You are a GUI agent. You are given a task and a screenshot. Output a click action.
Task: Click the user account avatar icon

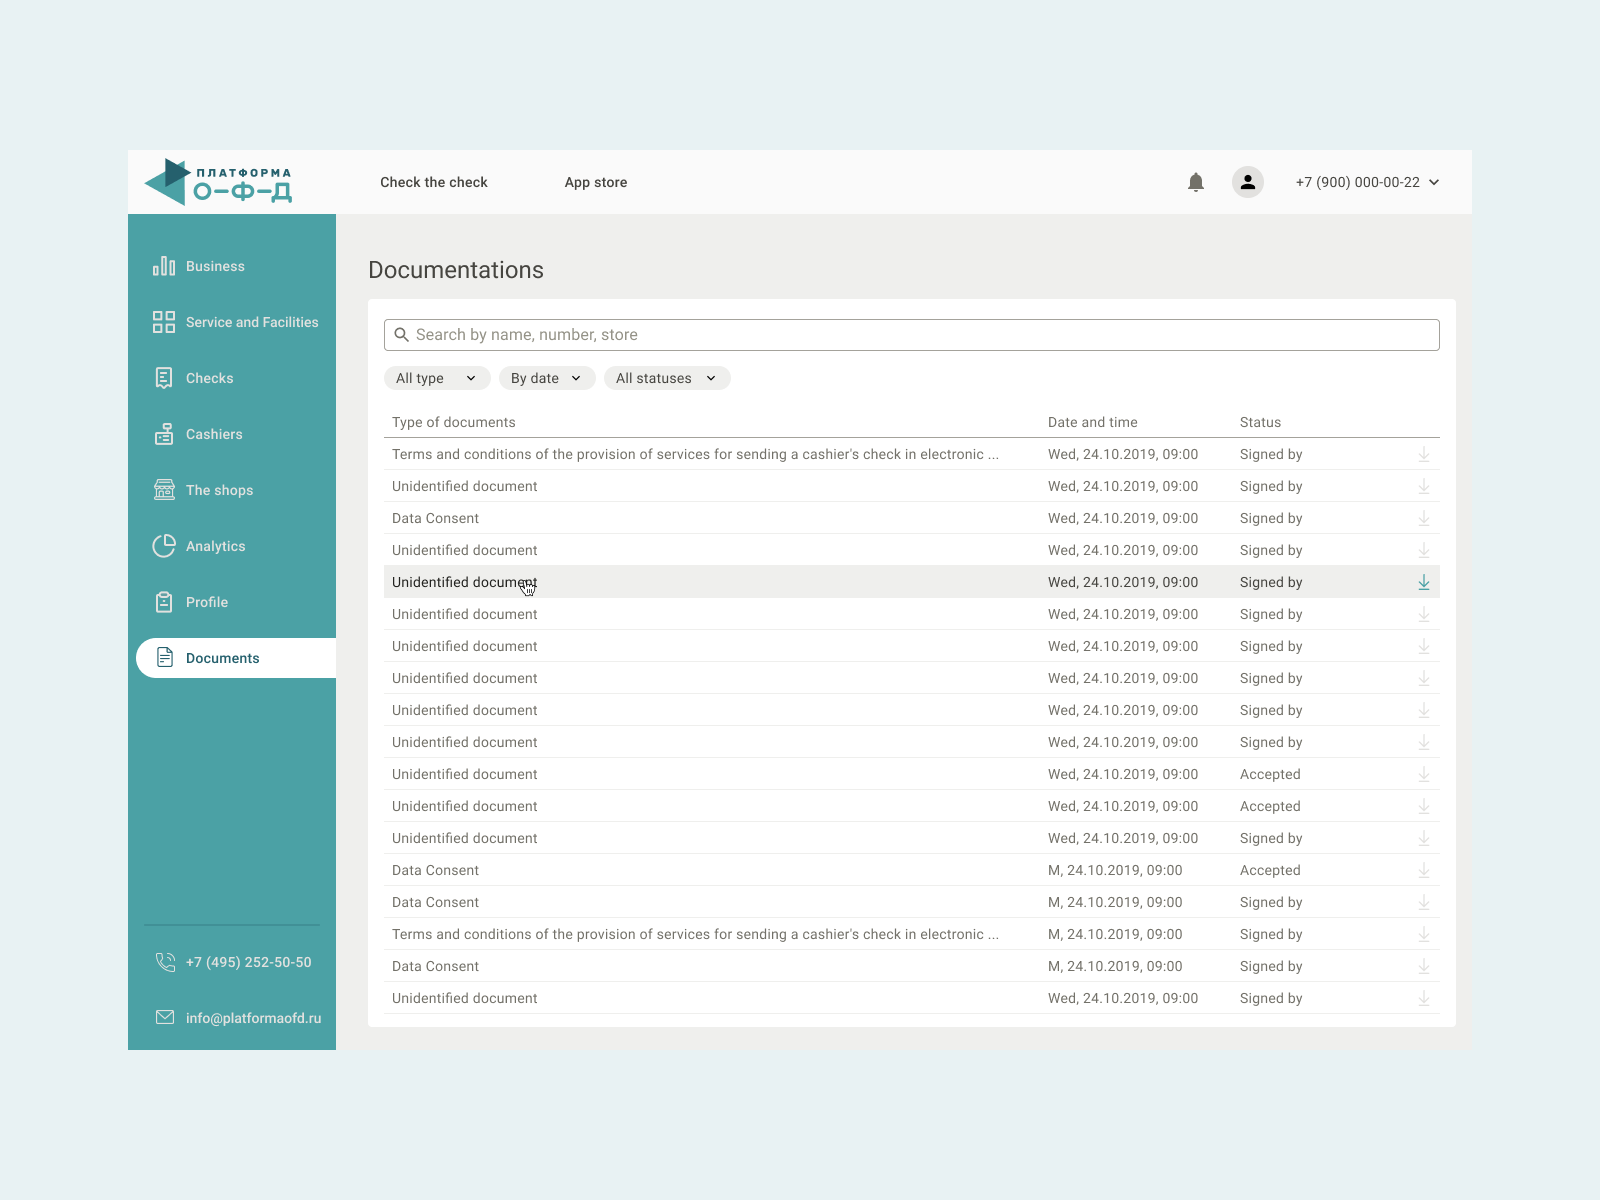click(x=1247, y=182)
